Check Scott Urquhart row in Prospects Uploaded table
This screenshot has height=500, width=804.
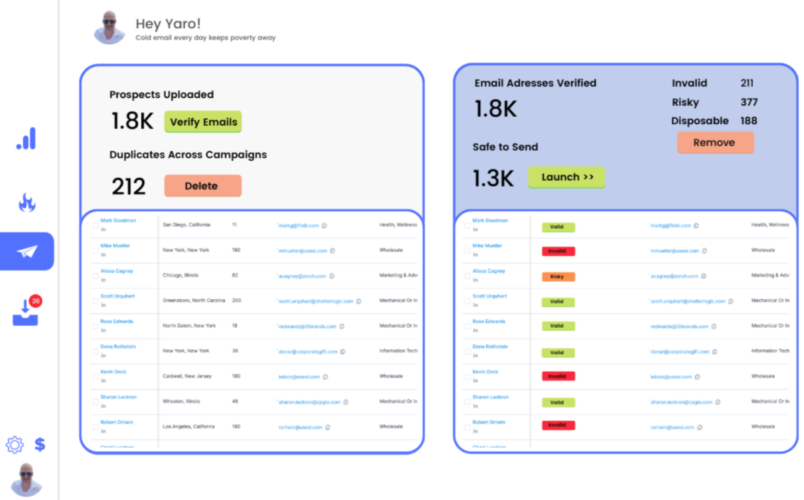(95, 301)
